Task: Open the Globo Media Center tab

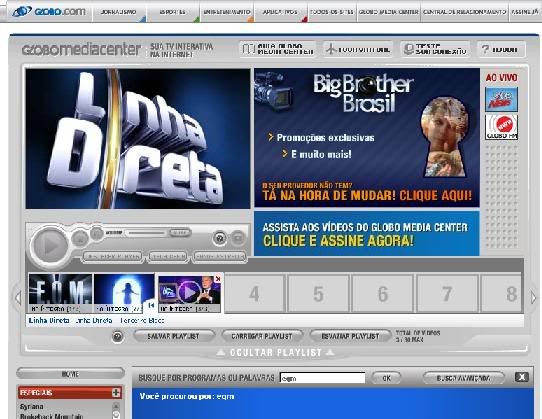Action: pos(388,12)
